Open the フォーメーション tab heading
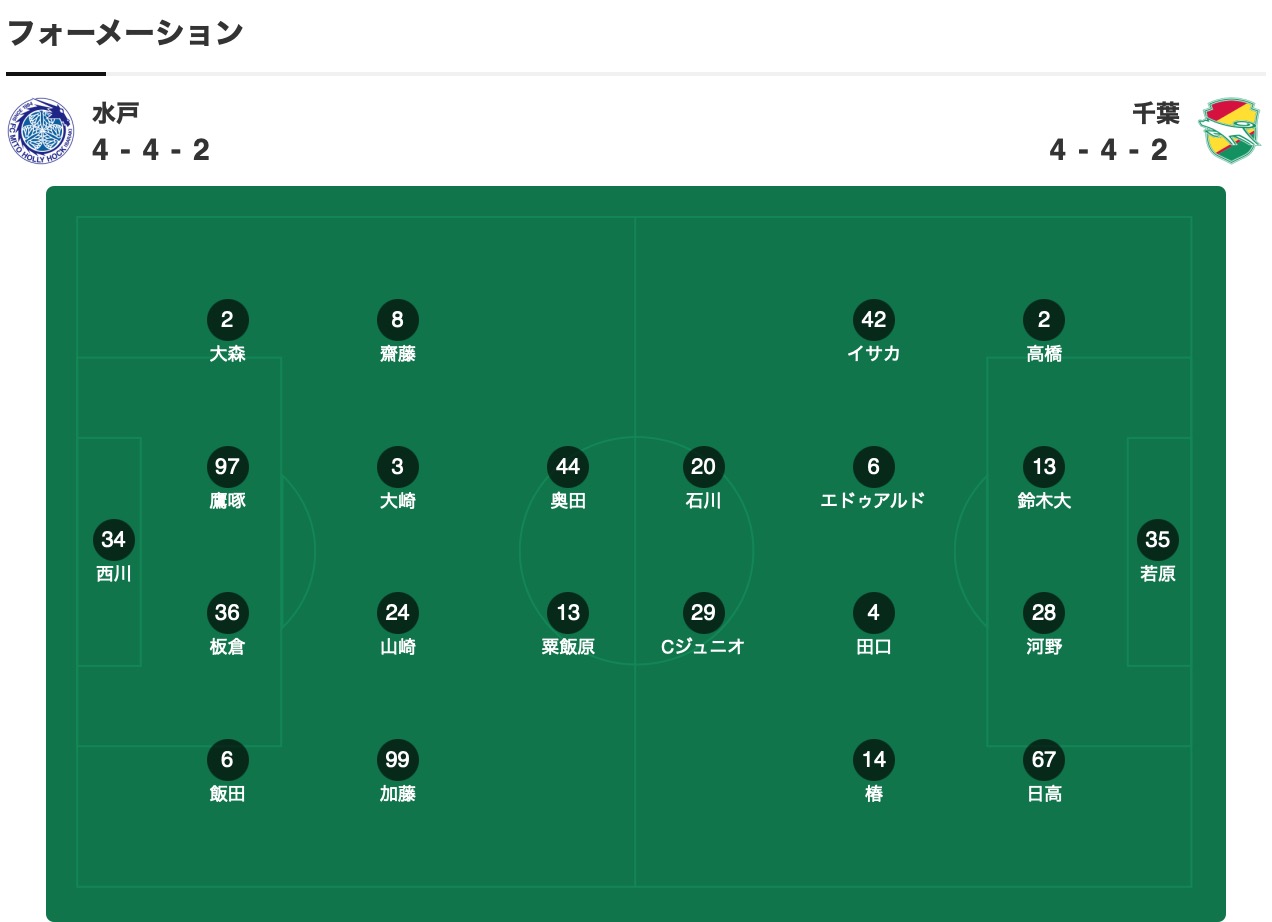Image resolution: width=1272 pixels, height=922 pixels. (125, 33)
